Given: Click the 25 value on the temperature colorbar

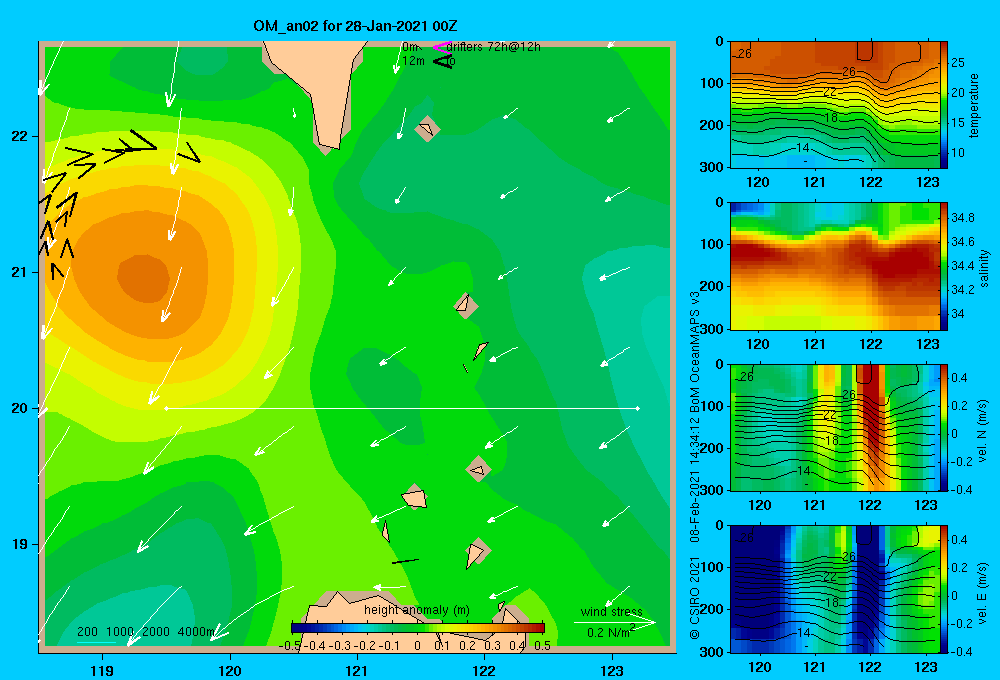Looking at the screenshot, I should [x=958, y=63].
